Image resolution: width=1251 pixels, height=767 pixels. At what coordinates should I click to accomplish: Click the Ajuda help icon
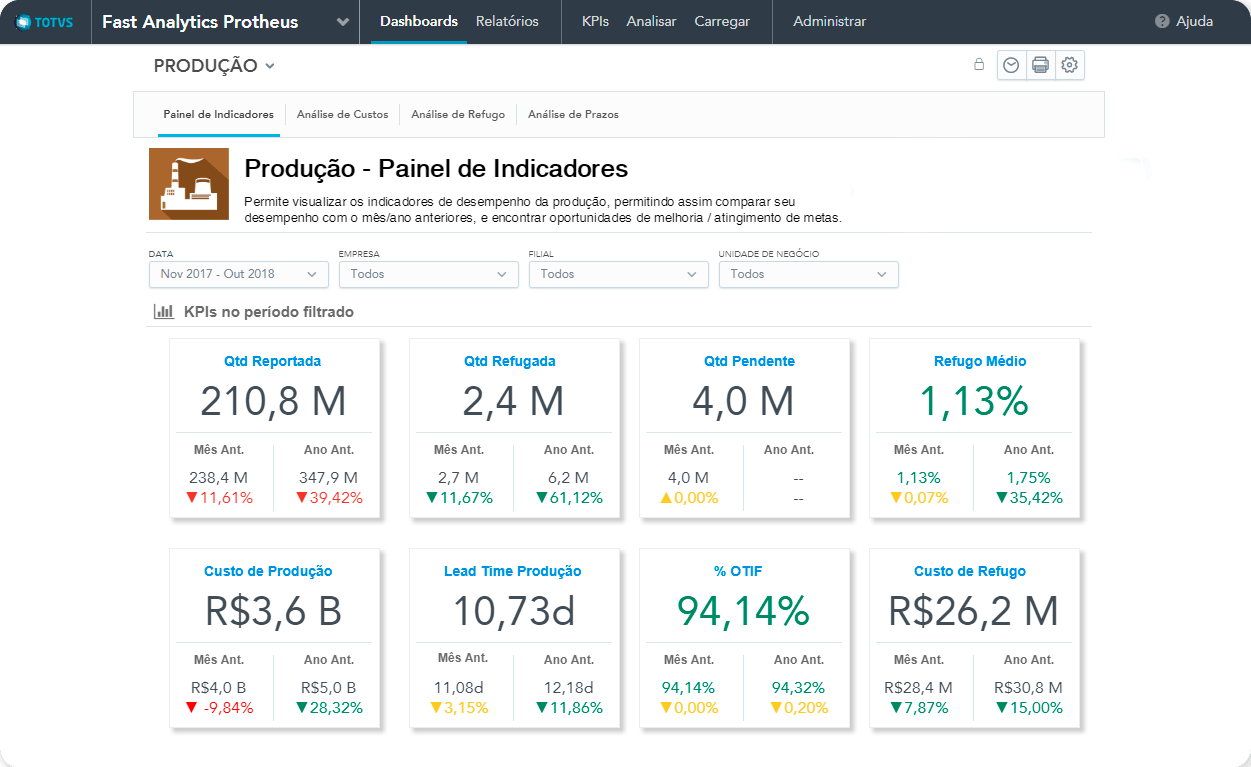pos(1162,21)
